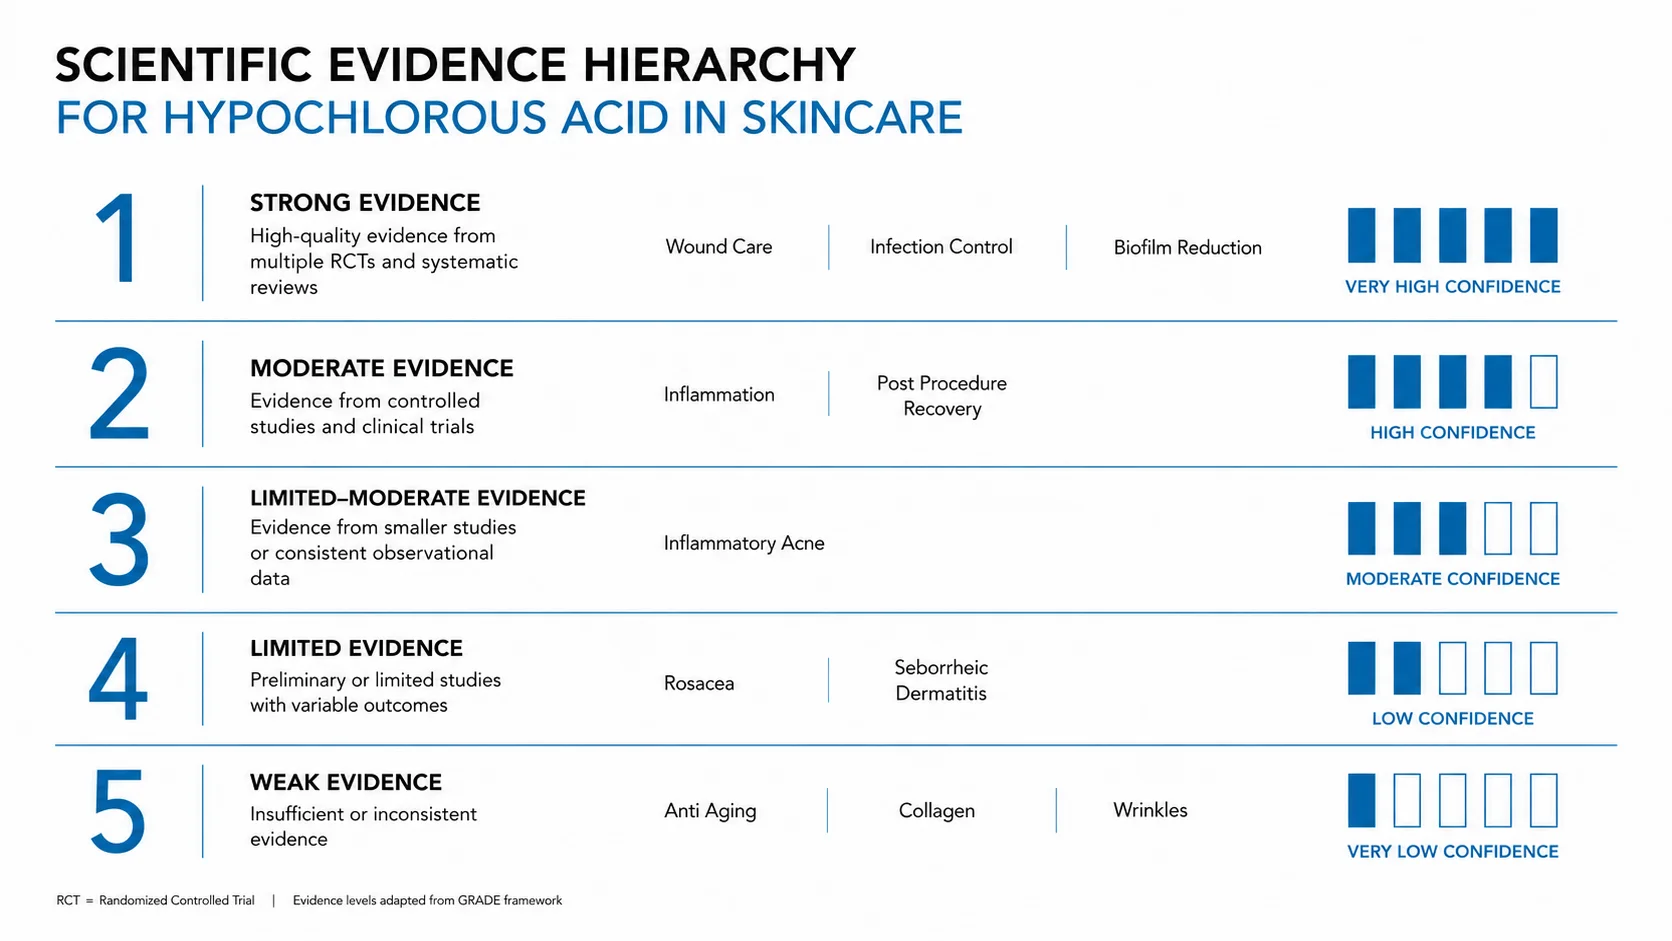1672x941 pixels.
Task: Click description "Evidence from smaller studies or consistent observational data"
Action: click(383, 553)
